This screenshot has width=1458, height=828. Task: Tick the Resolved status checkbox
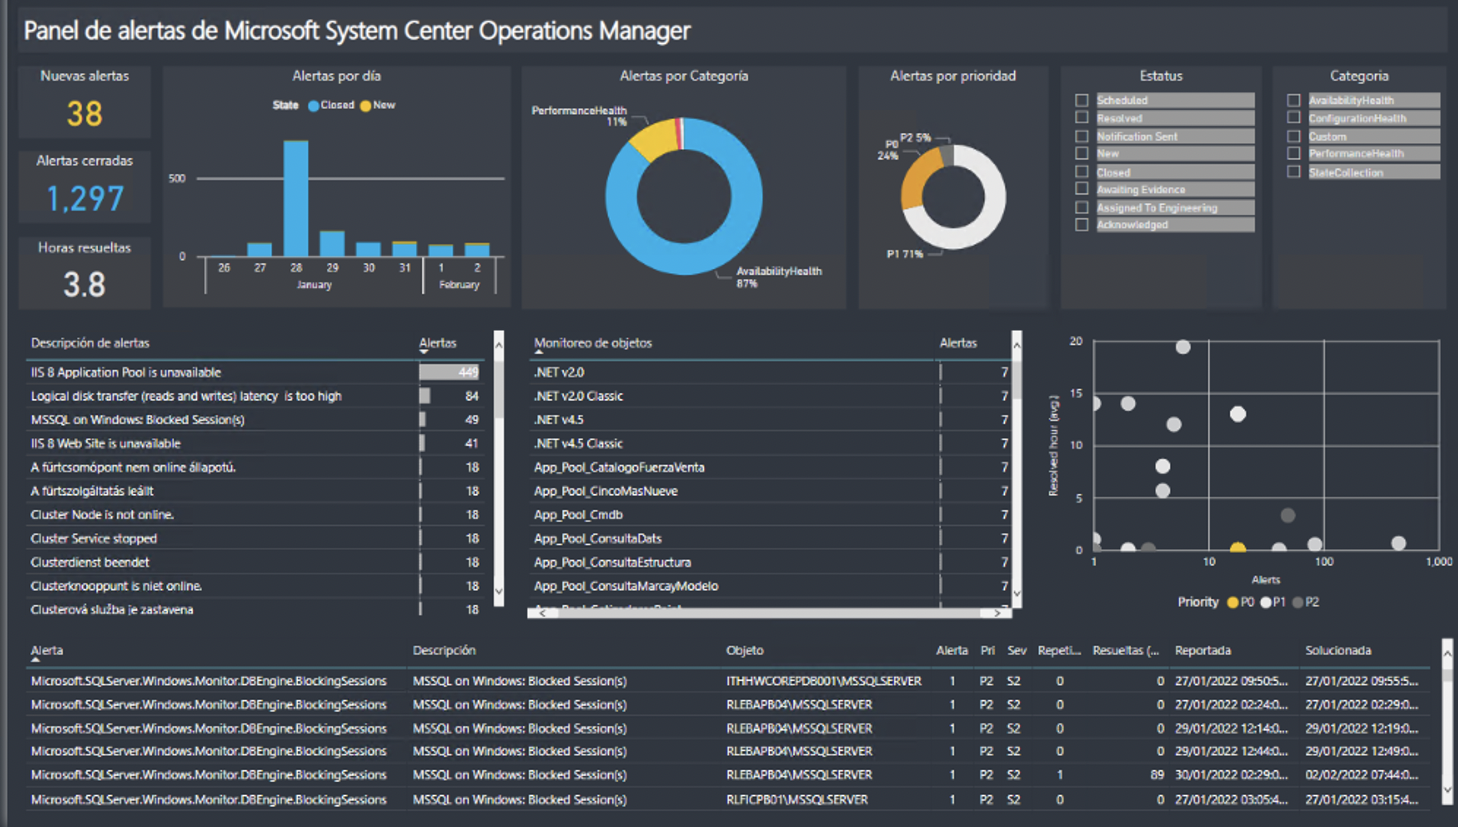click(1082, 118)
